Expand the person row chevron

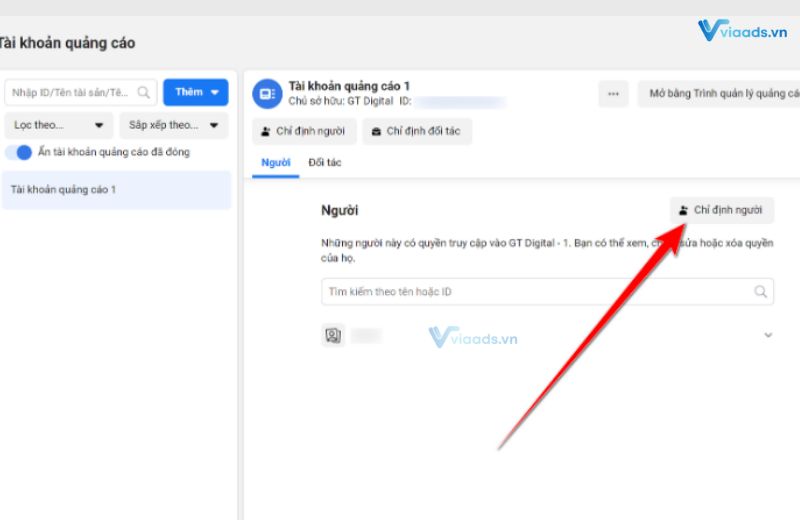pos(768,335)
